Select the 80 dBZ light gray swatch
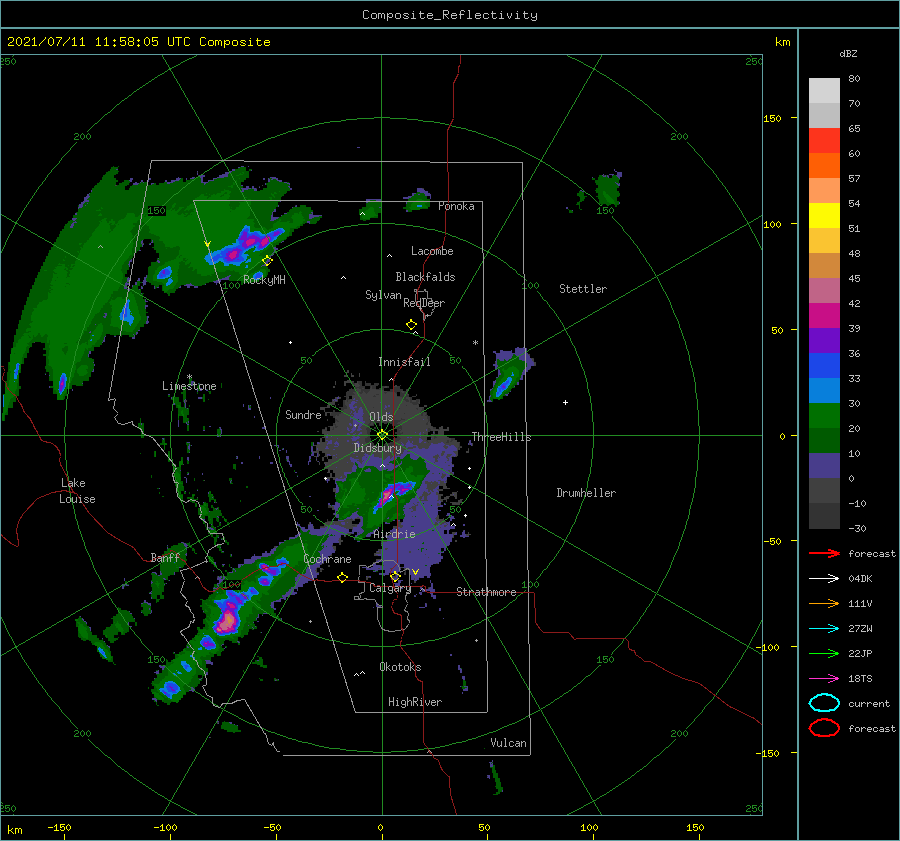The width and height of the screenshot is (900, 841). click(824, 90)
